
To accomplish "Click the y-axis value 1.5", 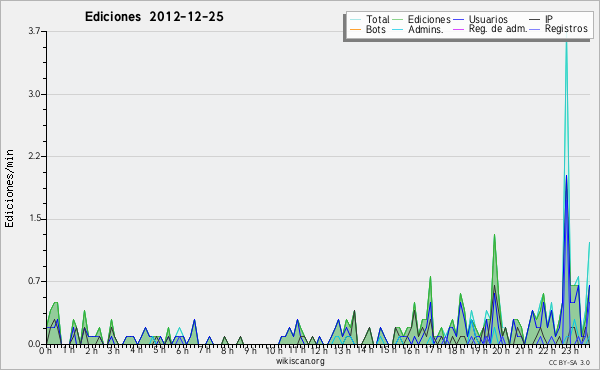I will click(x=34, y=219).
